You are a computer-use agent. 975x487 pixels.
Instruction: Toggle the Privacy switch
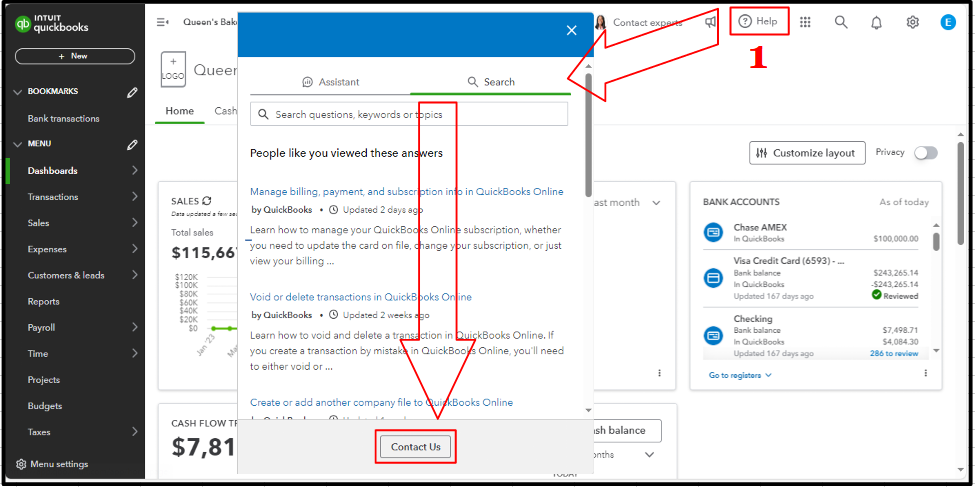[x=925, y=153]
